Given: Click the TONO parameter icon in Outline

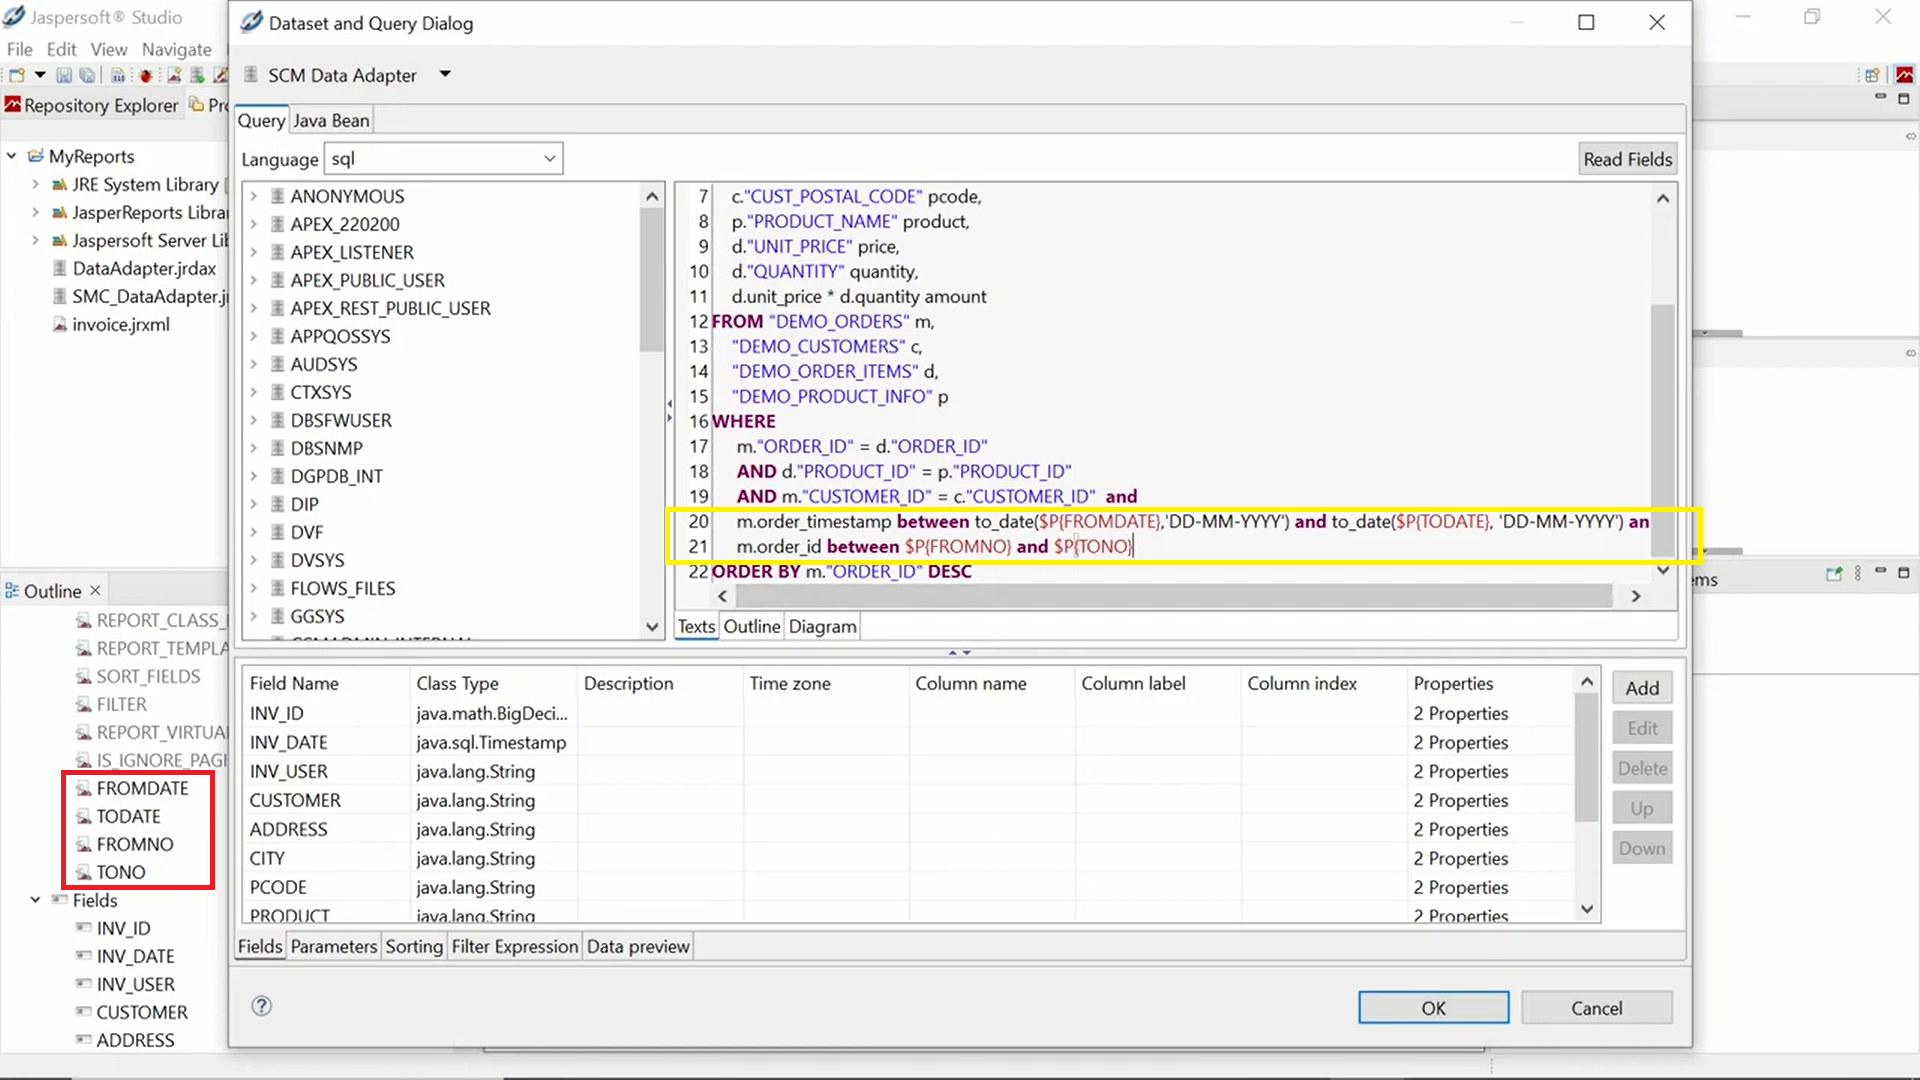Looking at the screenshot, I should [84, 873].
